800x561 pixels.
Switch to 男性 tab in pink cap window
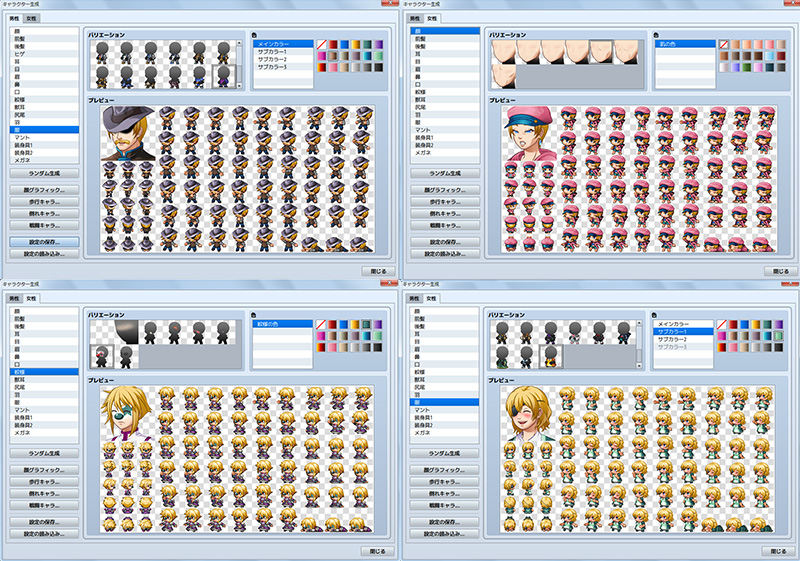point(415,18)
